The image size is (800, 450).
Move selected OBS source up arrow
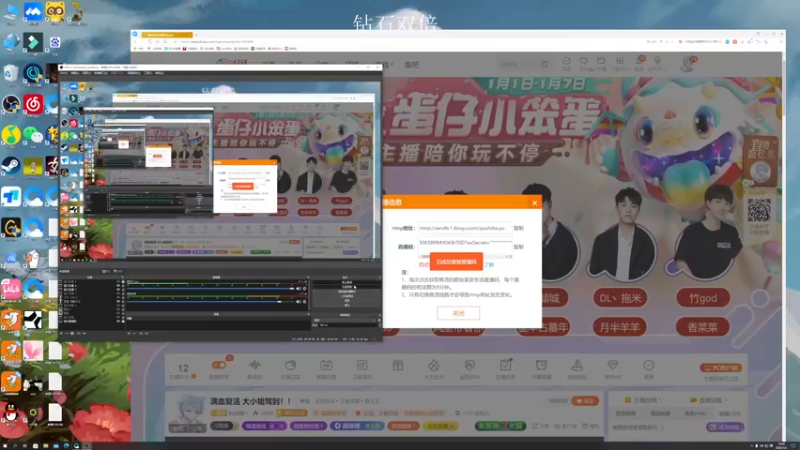[79, 333]
